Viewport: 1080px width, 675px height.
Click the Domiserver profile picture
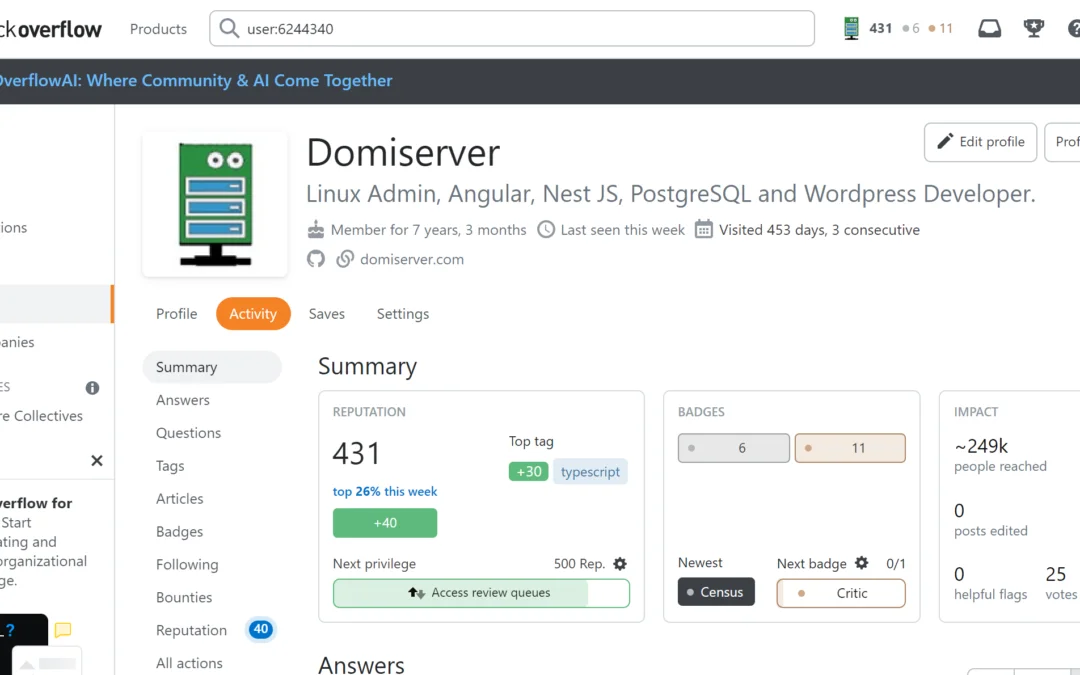[215, 204]
